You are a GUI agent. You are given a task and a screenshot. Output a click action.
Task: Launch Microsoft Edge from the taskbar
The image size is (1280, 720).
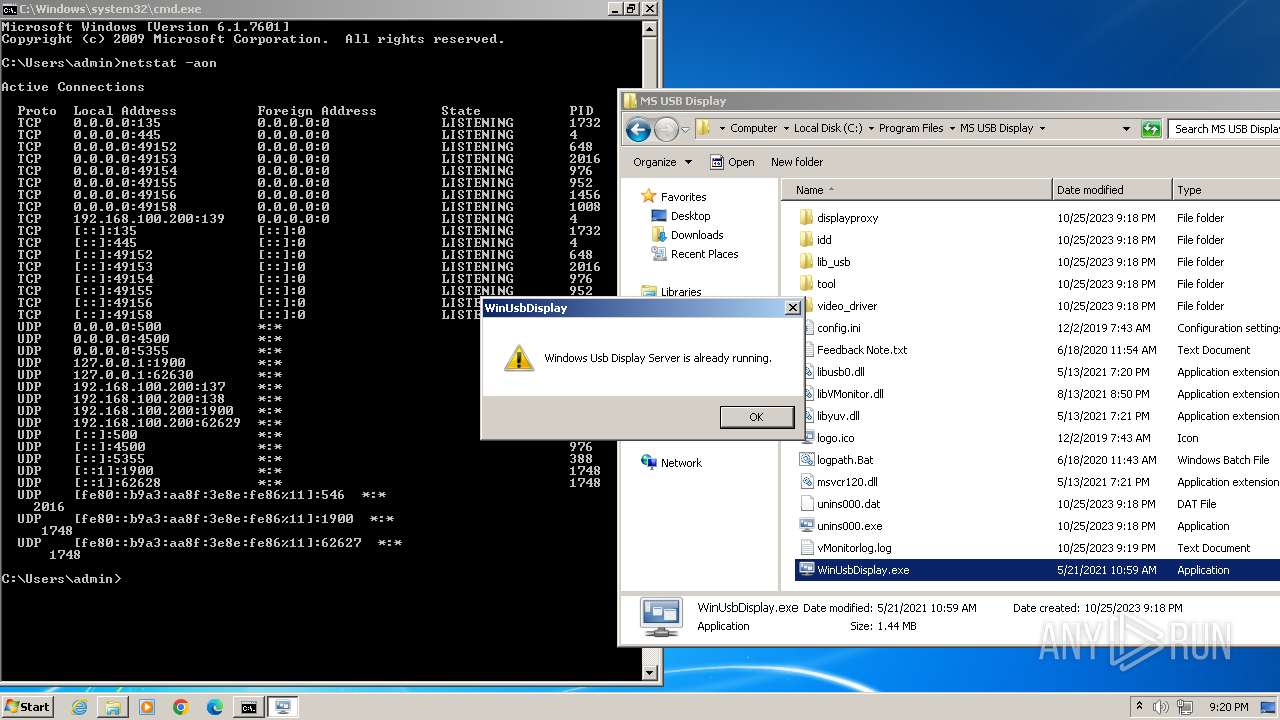pos(215,707)
